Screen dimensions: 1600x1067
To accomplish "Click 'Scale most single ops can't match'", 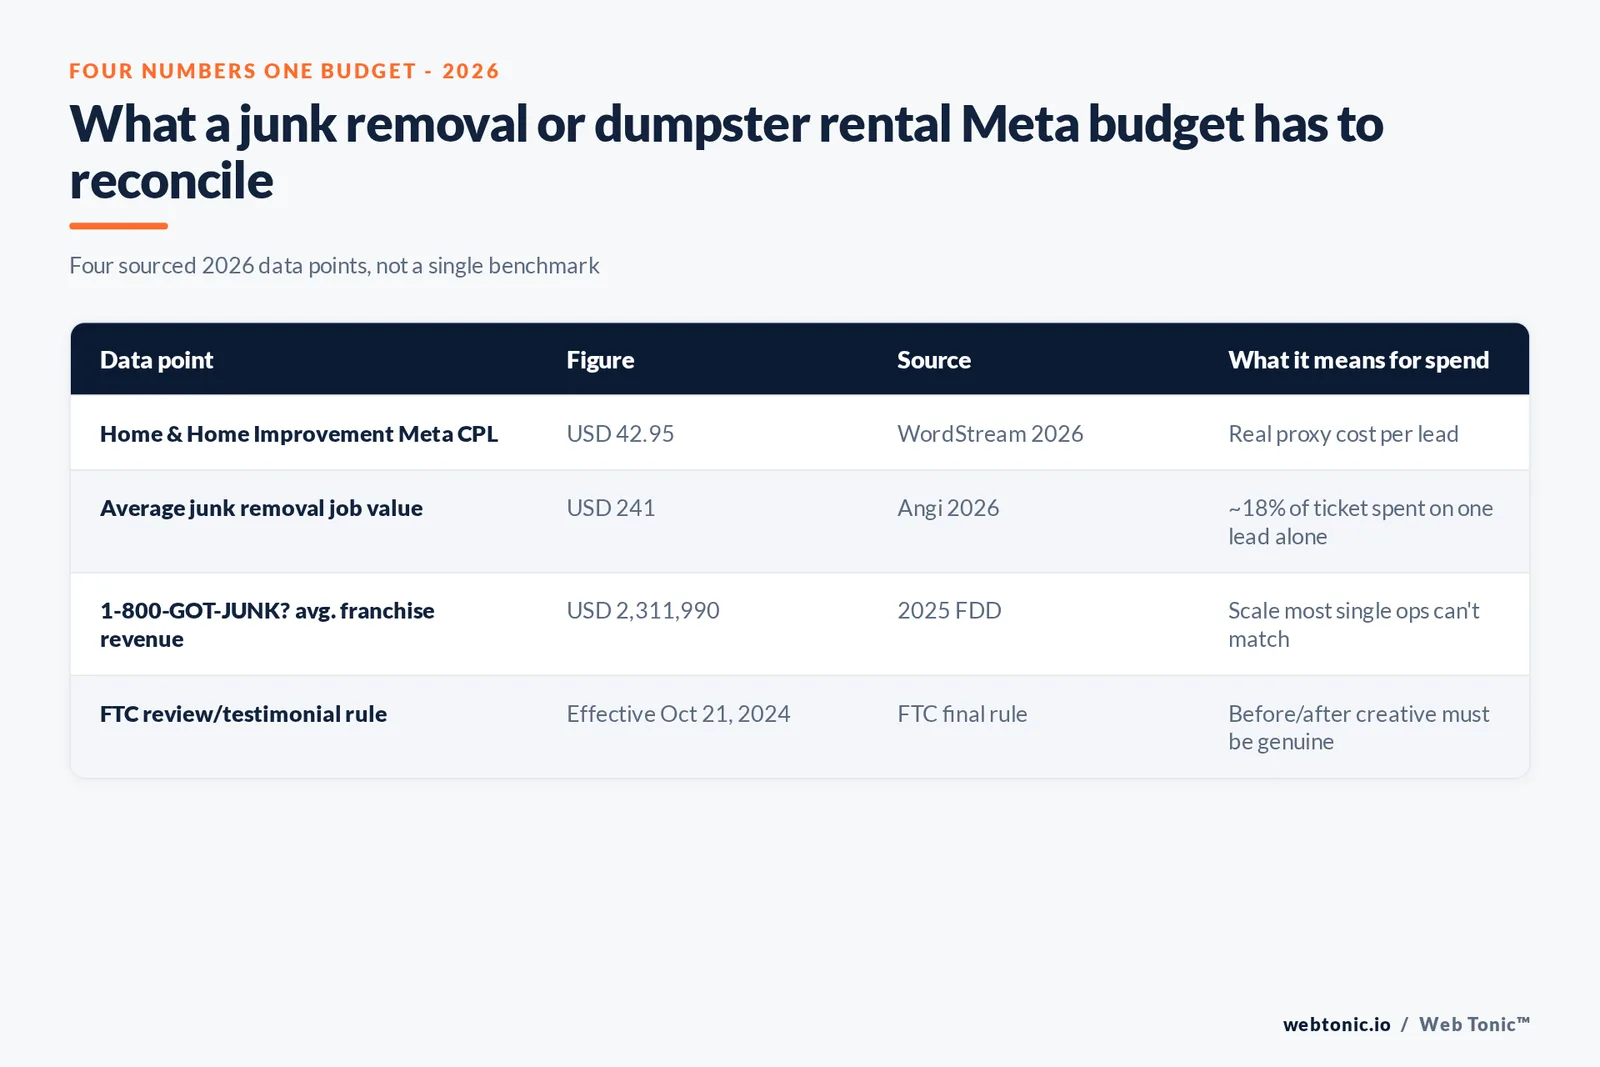I will pyautogui.click(x=1353, y=625).
